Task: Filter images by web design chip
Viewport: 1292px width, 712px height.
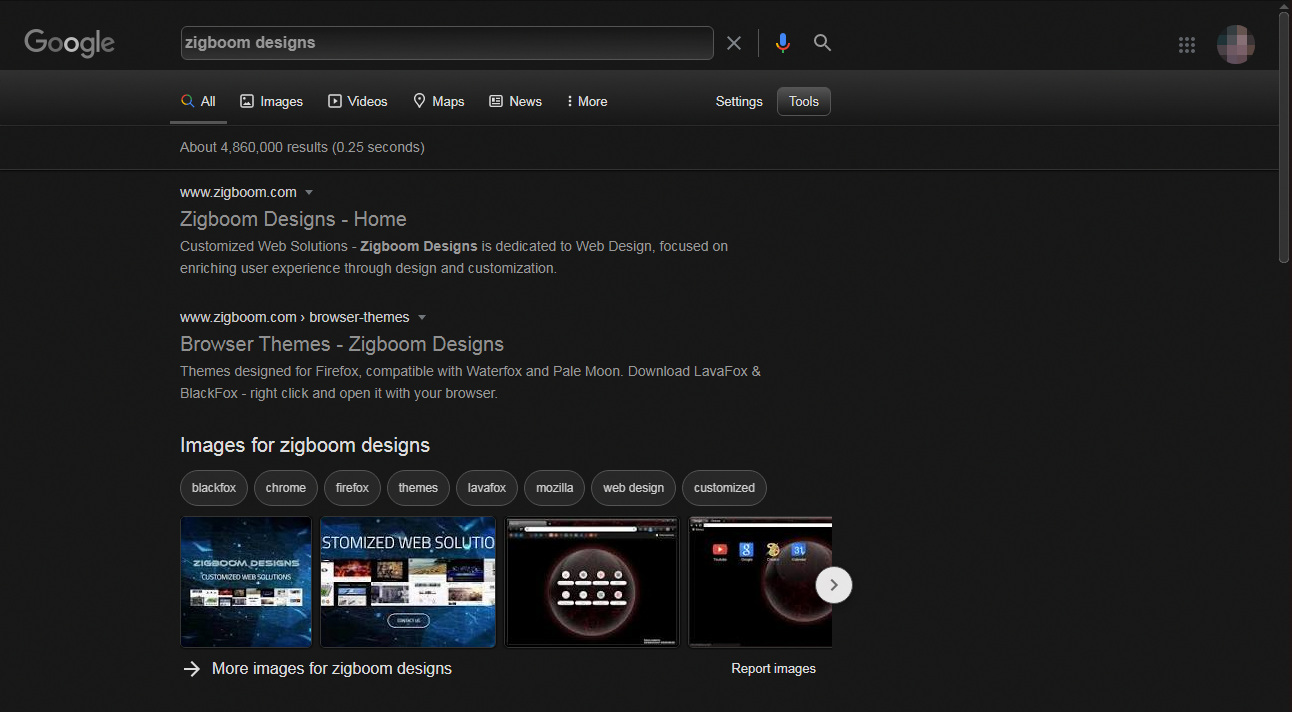Action: tap(634, 488)
